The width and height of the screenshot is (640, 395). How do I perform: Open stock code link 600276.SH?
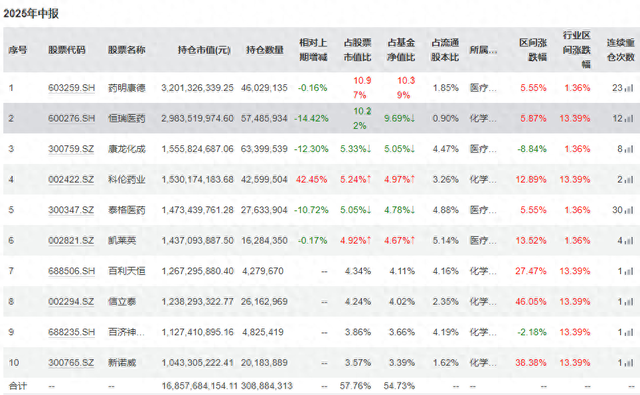pos(71,118)
